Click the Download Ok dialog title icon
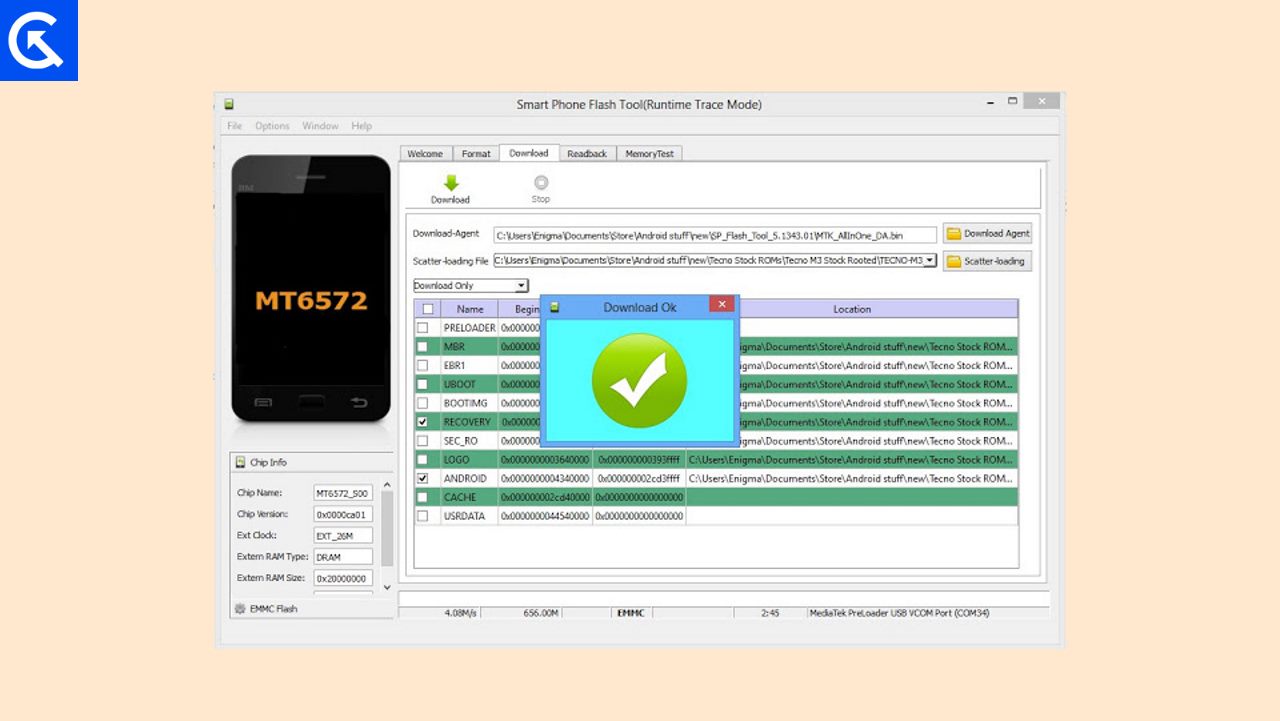This screenshot has height=721, width=1280. (x=555, y=307)
